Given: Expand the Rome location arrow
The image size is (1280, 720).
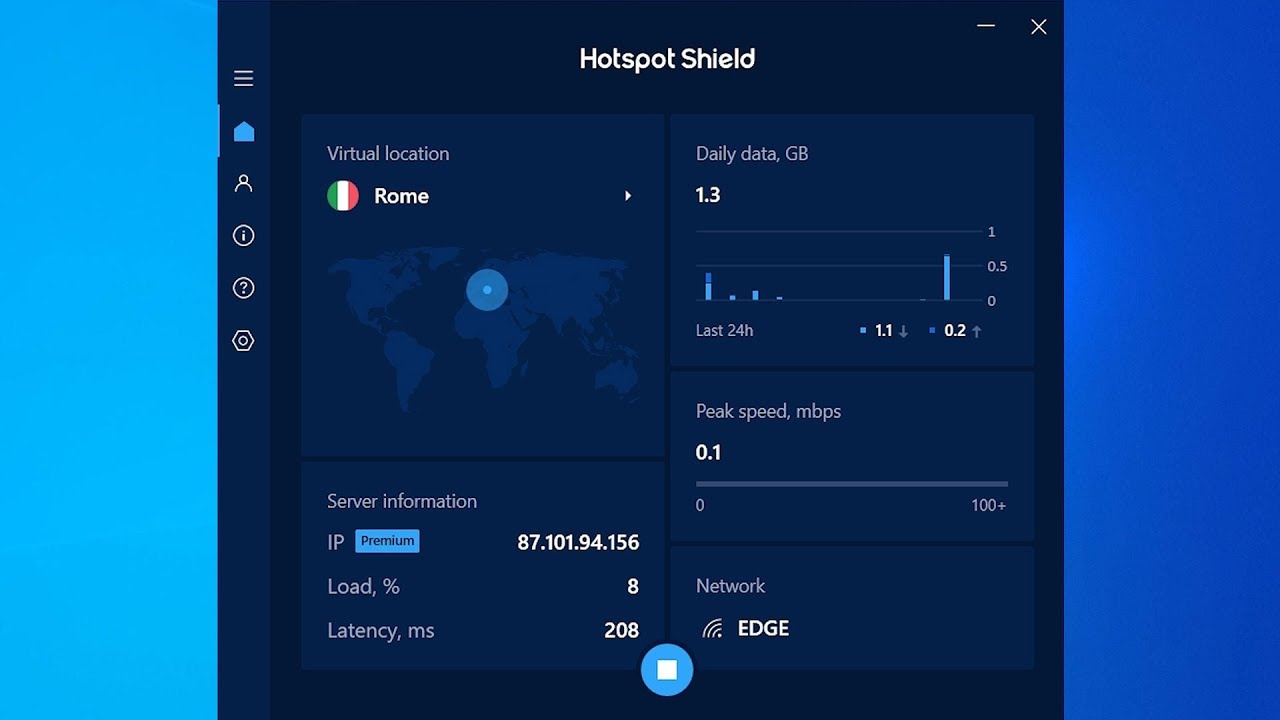Looking at the screenshot, I should tap(628, 196).
